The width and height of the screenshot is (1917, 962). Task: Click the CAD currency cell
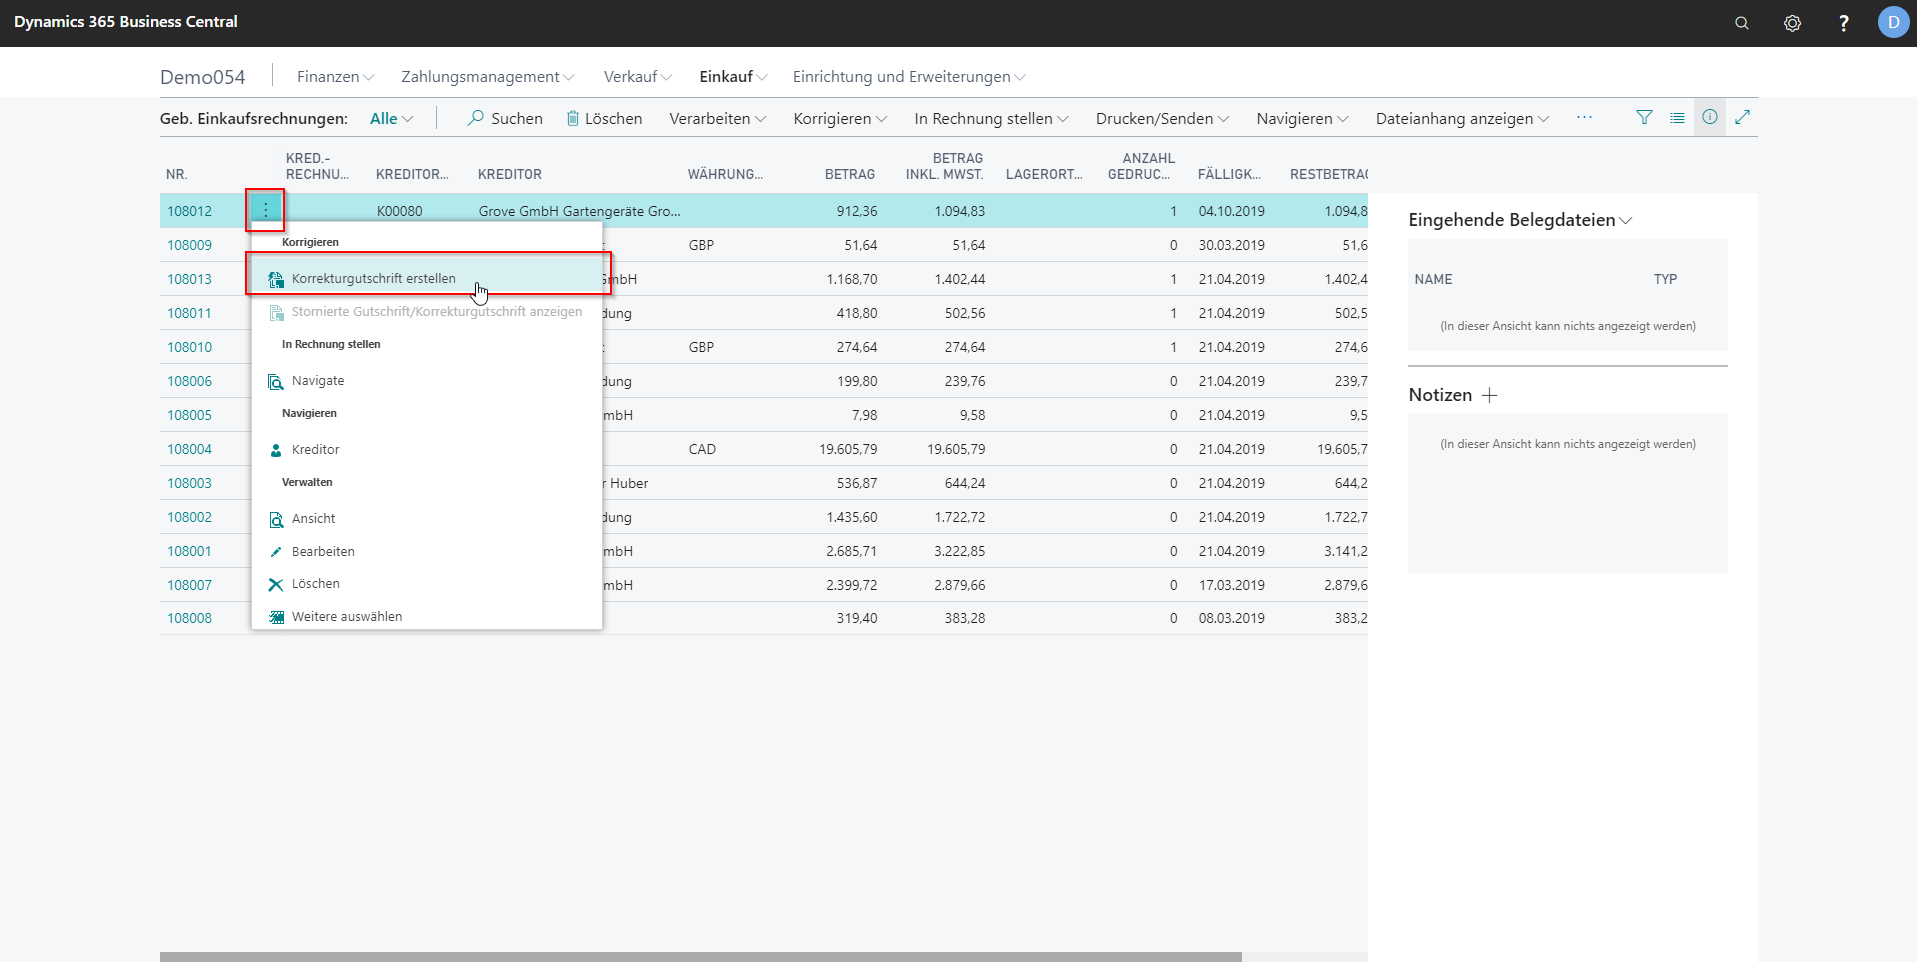coord(702,449)
